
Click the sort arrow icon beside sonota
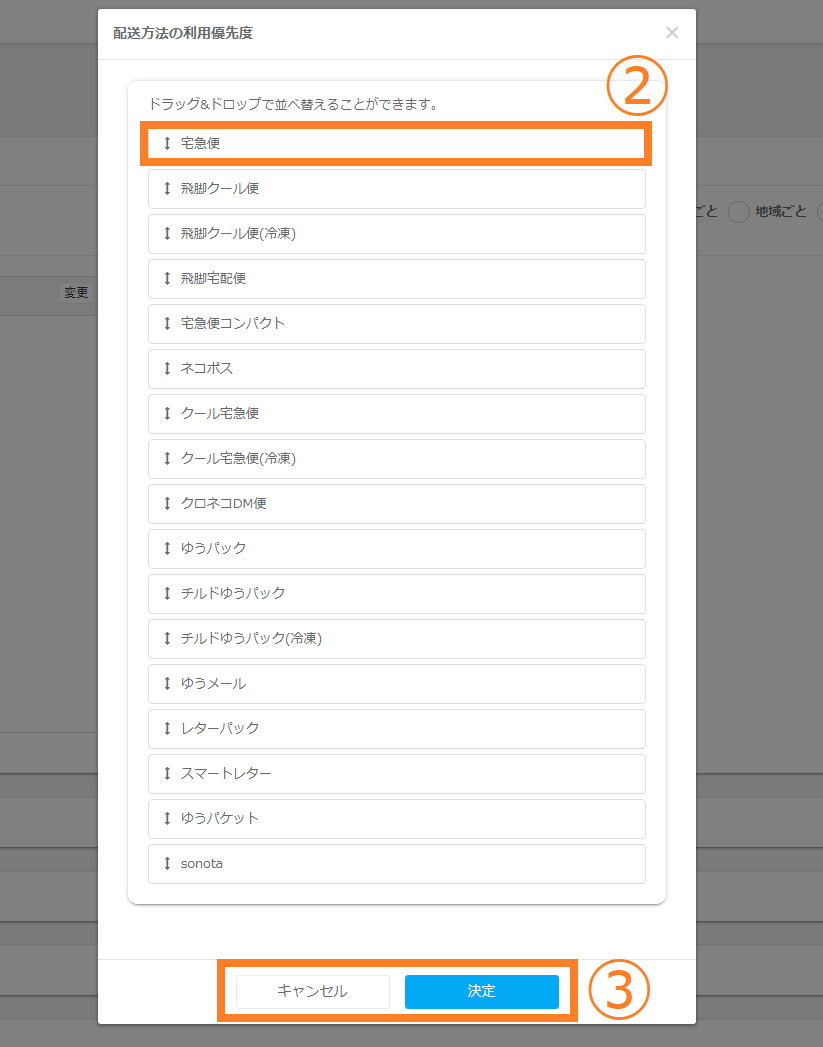[x=167, y=863]
